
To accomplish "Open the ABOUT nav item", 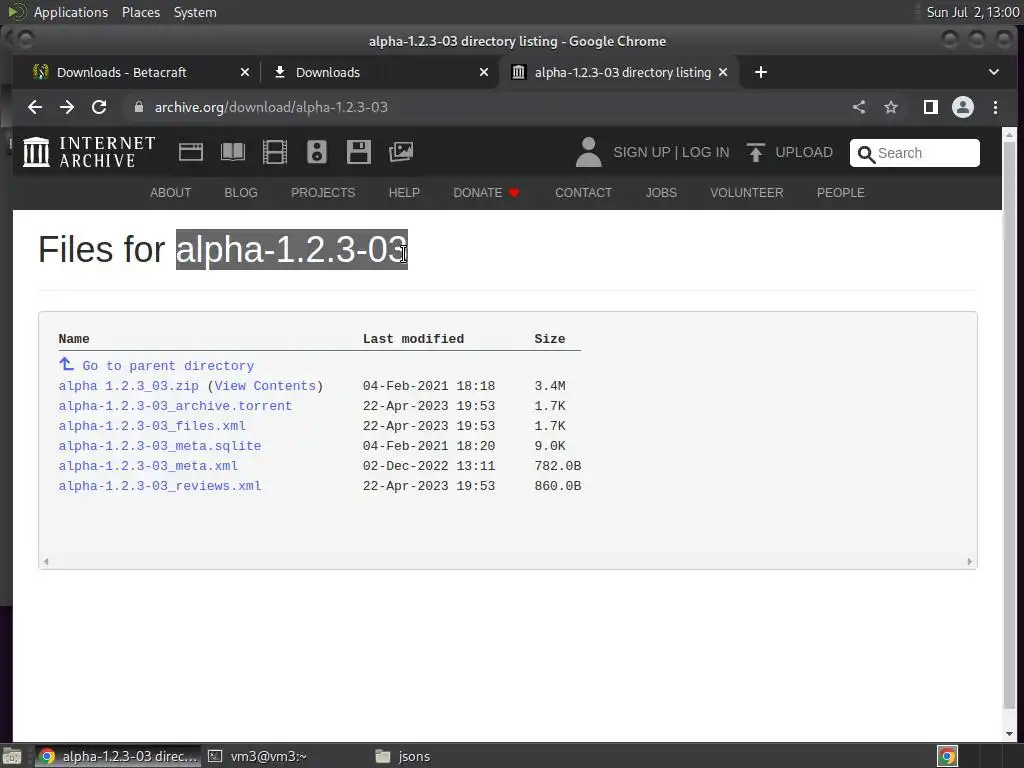I will click(170, 193).
